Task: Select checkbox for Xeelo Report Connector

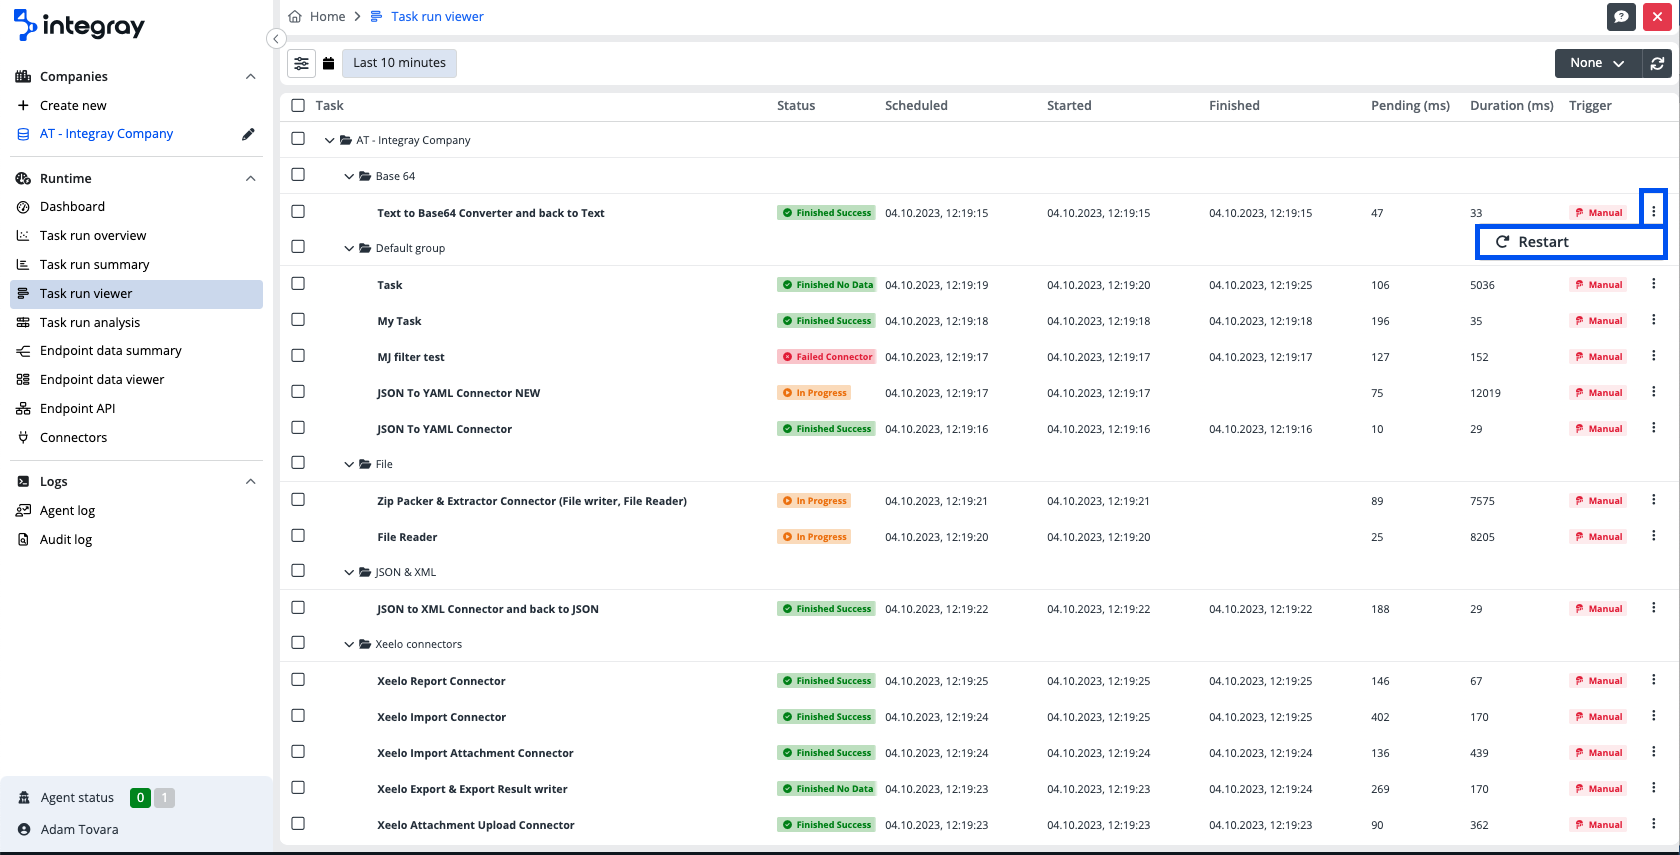Action: point(298,680)
